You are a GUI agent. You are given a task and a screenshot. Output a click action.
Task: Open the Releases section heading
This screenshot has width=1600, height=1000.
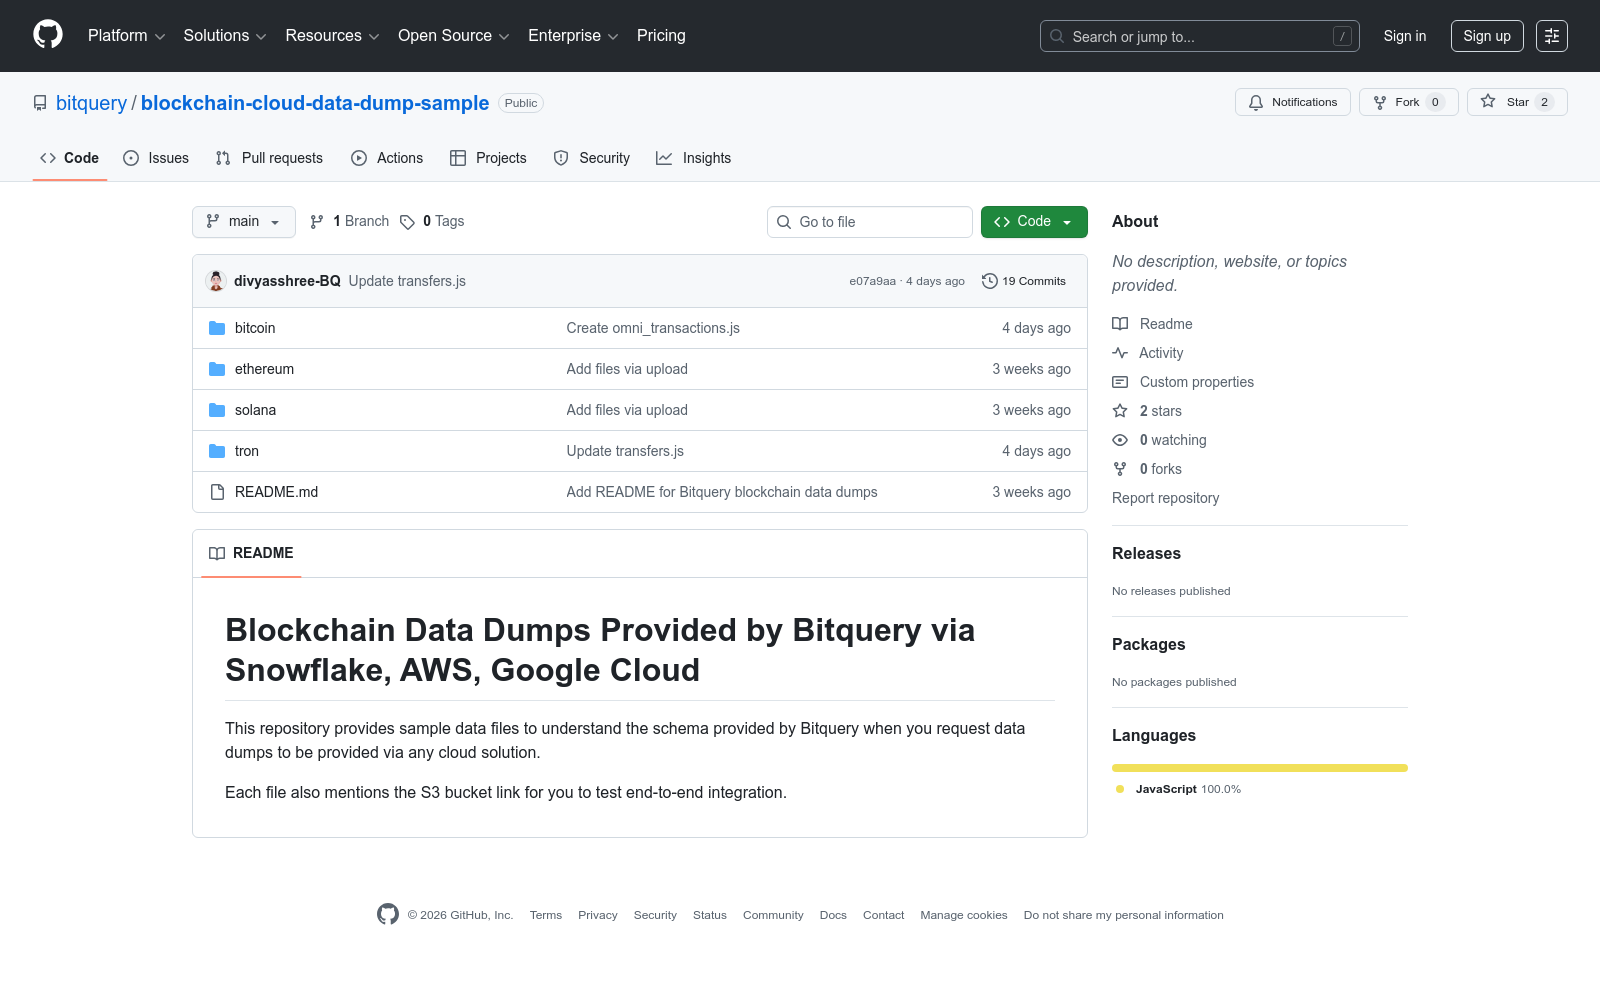click(1146, 553)
